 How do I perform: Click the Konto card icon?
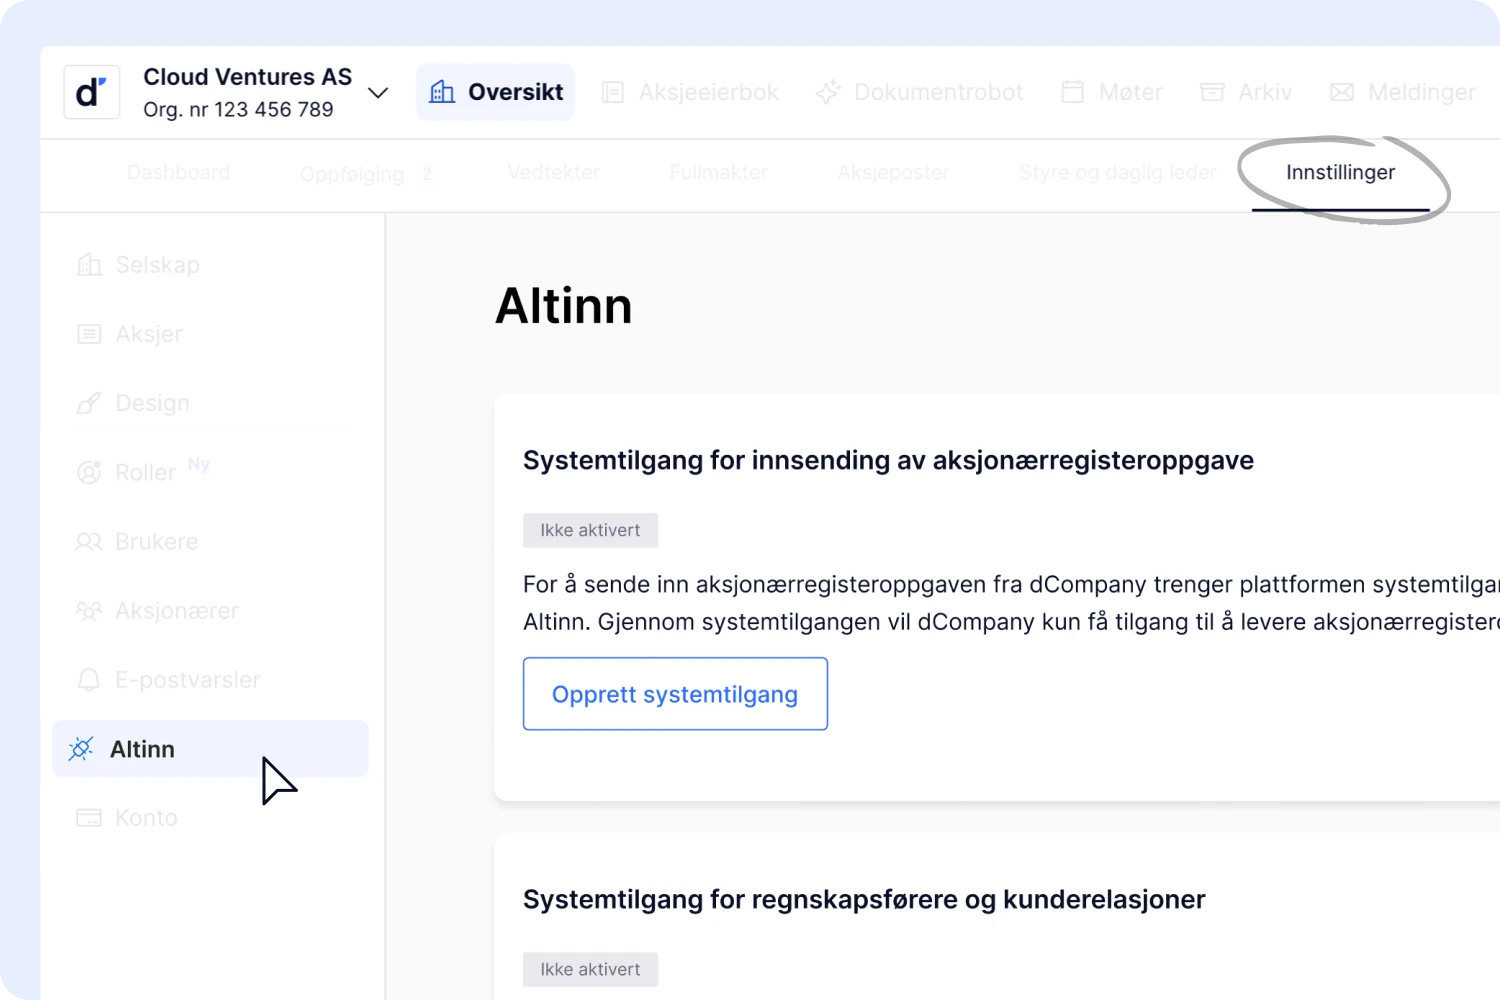[x=89, y=818]
